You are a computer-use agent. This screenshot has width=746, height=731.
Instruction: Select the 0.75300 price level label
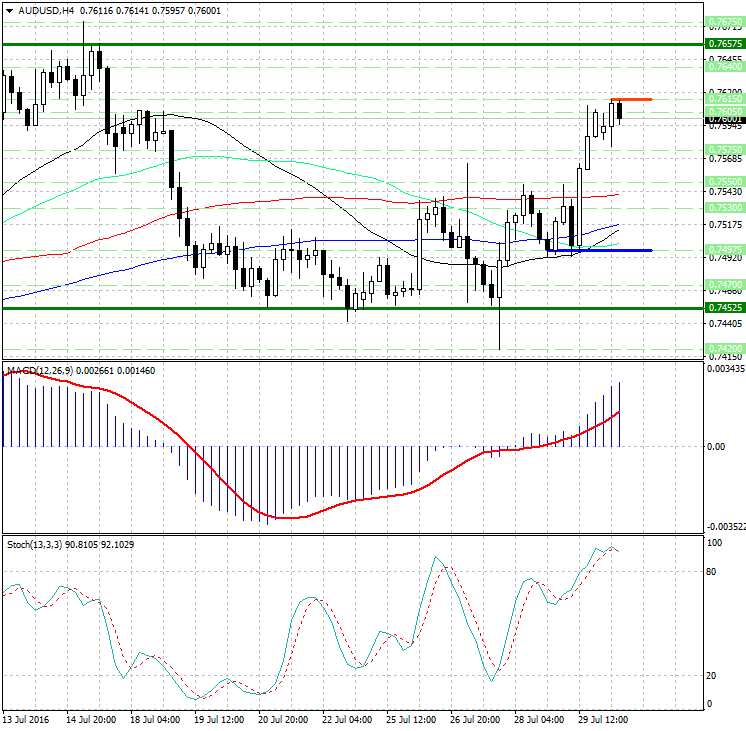click(725, 207)
